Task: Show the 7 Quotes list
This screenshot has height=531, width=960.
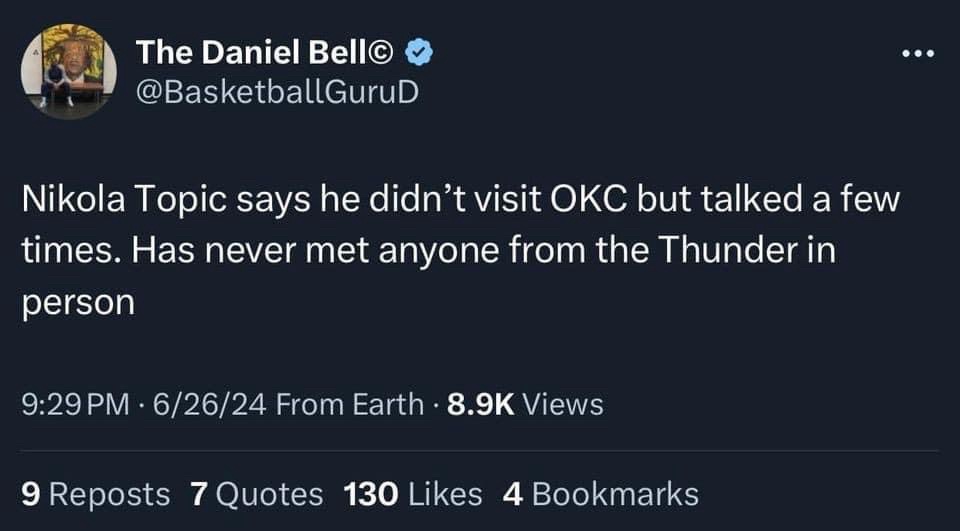Action: (256, 493)
